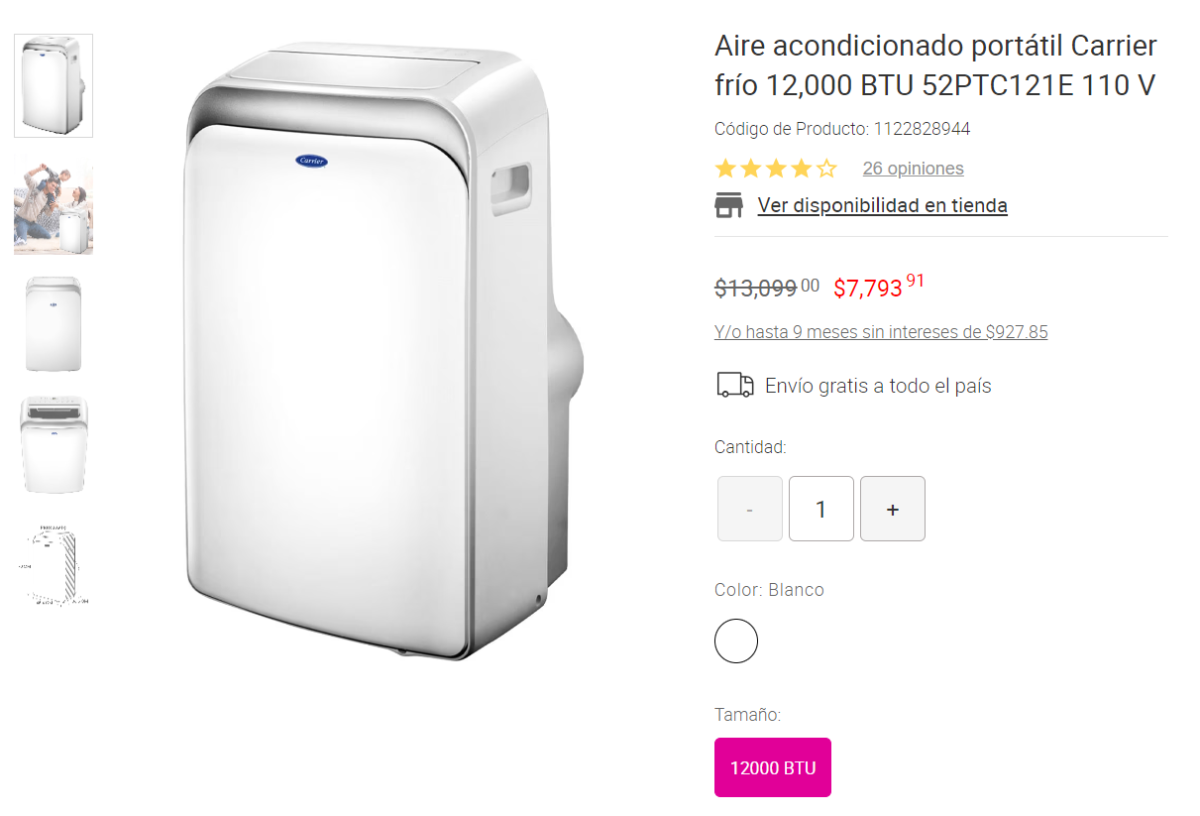Increase quantity with the plus button
Image resolution: width=1200 pixels, height=816 pixels.
(893, 509)
